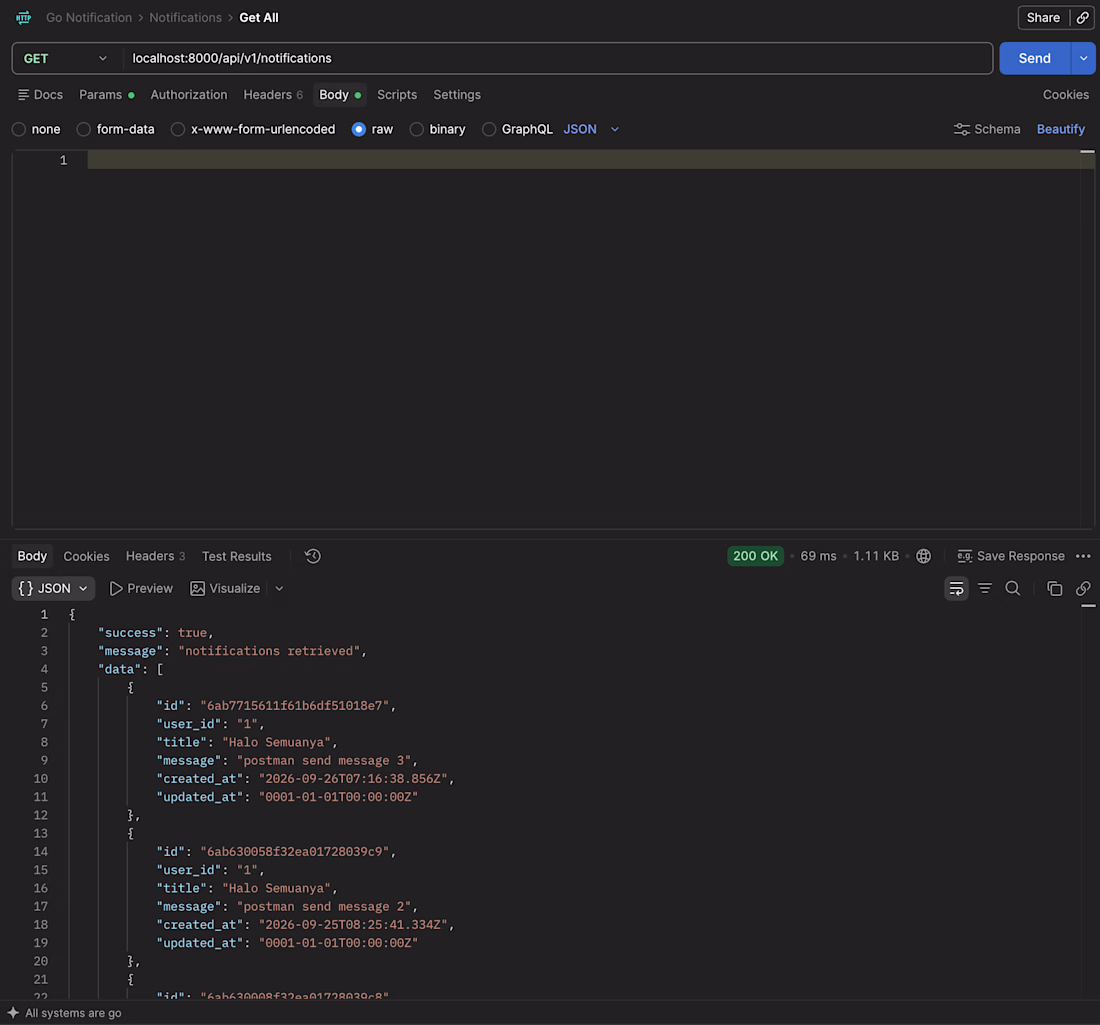The width and height of the screenshot is (1100, 1025).
Task: Select the form-data body type
Action: pyautogui.click(x=83, y=129)
